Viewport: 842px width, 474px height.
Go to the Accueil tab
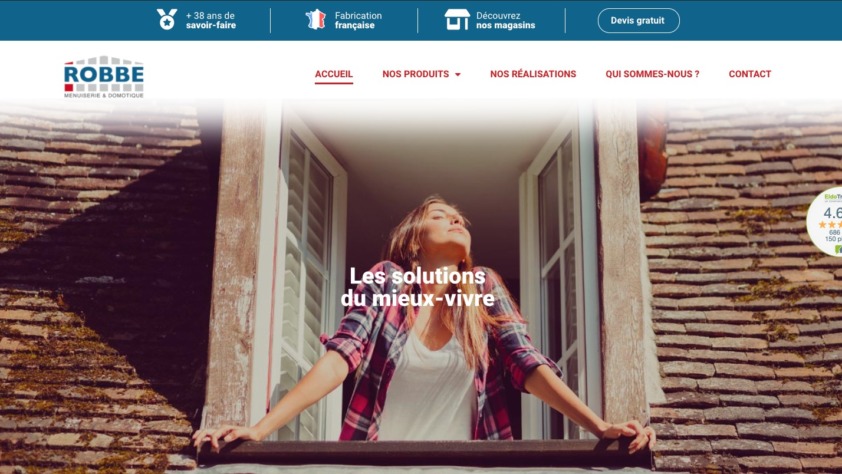[x=333, y=74]
